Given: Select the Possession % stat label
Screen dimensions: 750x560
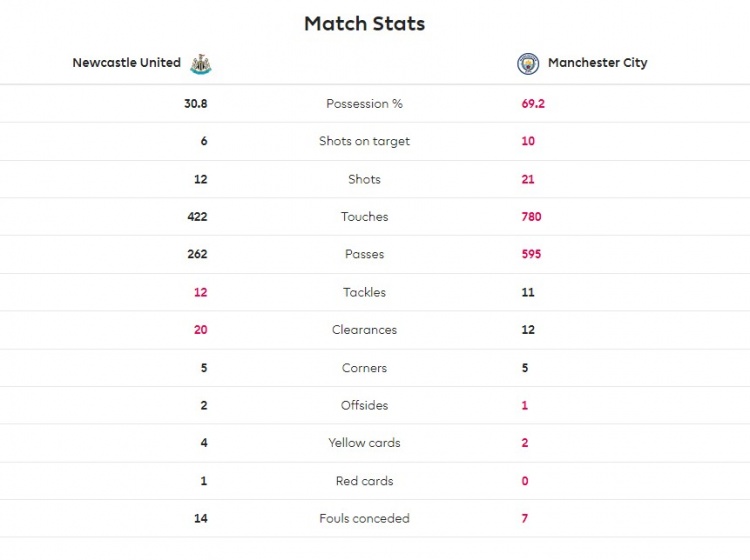Looking at the screenshot, I should coord(364,104).
